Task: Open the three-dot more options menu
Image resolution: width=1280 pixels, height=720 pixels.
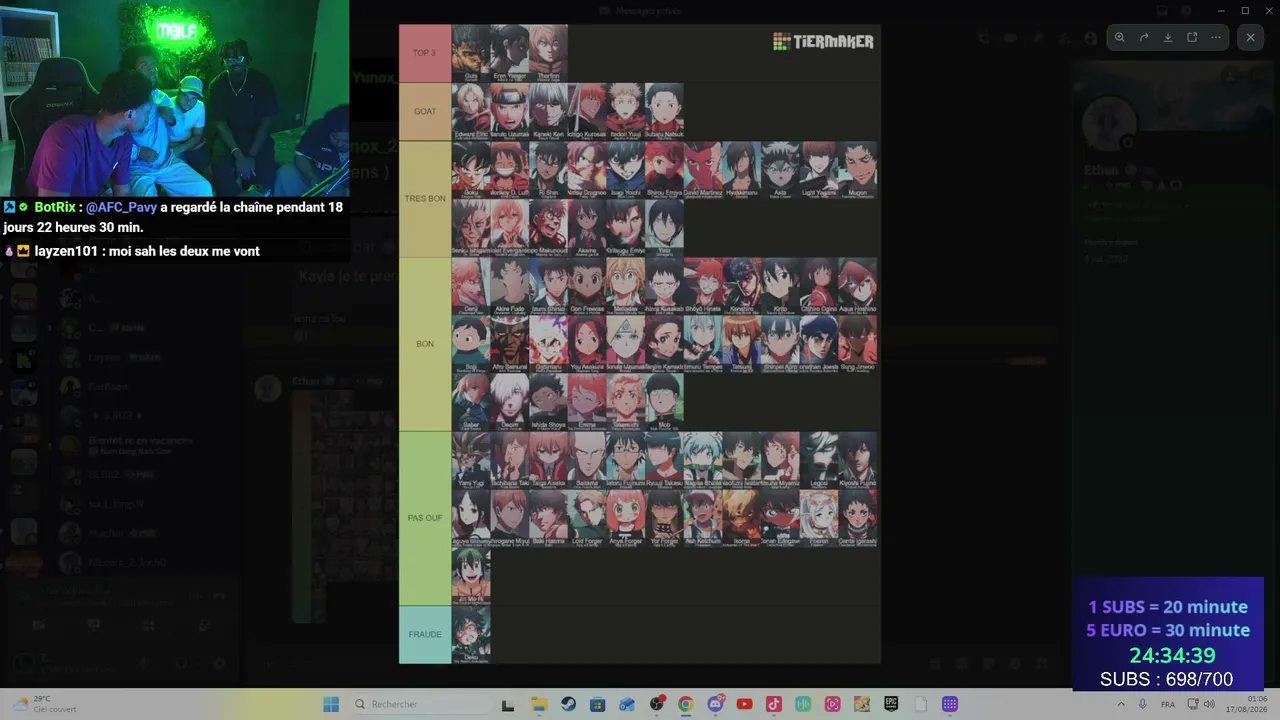Action: (x=1216, y=37)
